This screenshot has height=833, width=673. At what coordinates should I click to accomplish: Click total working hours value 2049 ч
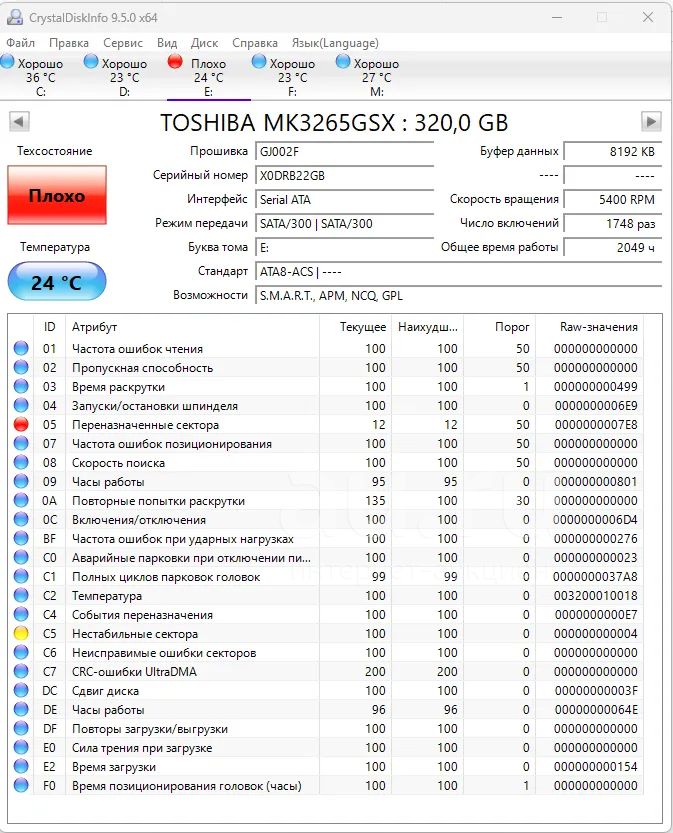click(x=612, y=247)
